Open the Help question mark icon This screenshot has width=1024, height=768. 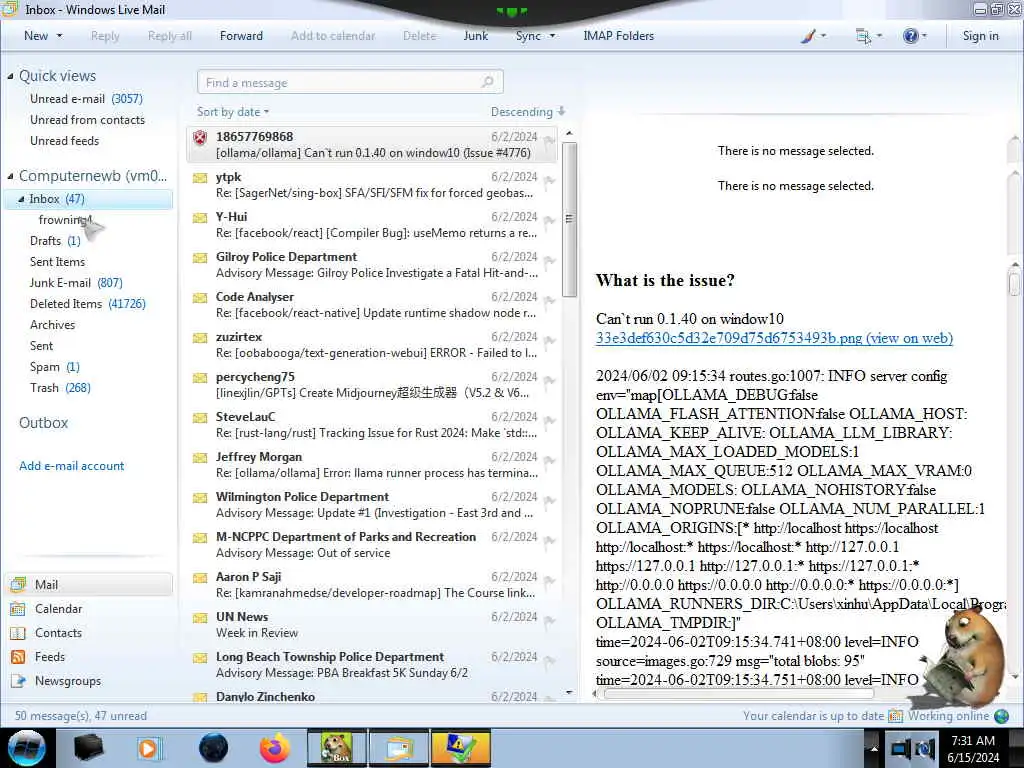point(910,36)
